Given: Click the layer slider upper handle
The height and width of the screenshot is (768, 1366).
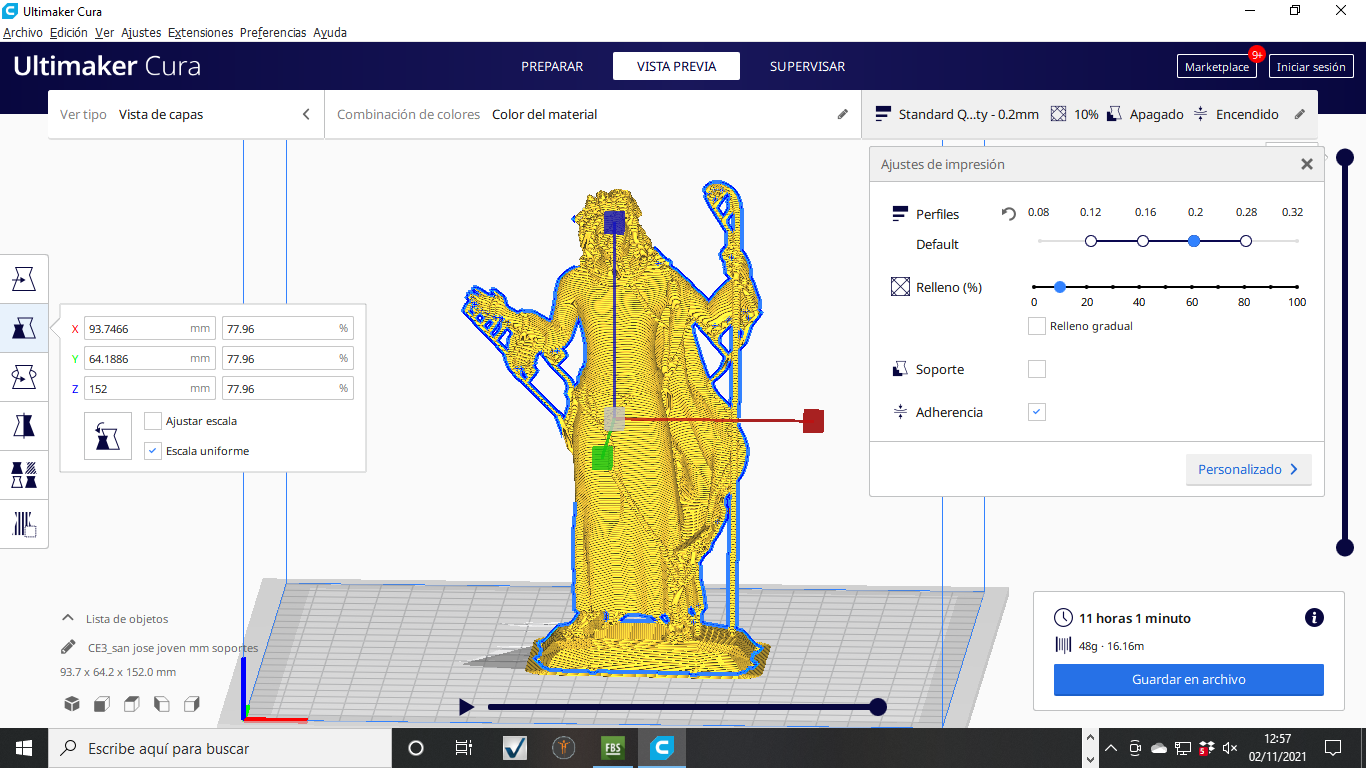Looking at the screenshot, I should click(1345, 157).
